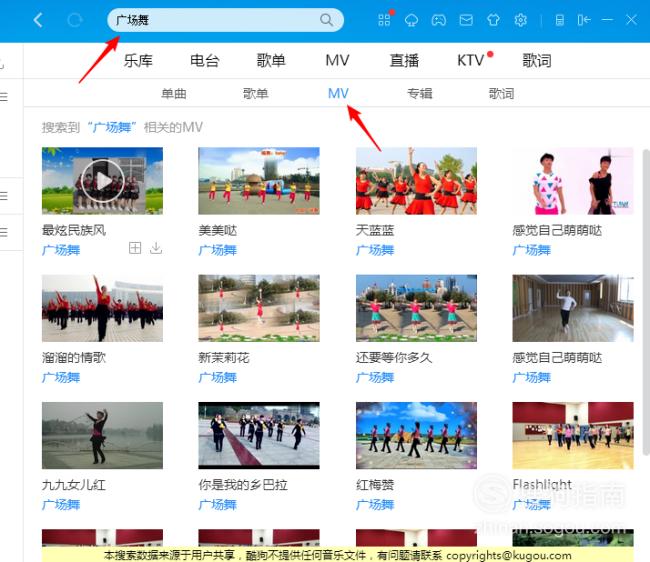Click the 还要等你多久 title text

394,357
